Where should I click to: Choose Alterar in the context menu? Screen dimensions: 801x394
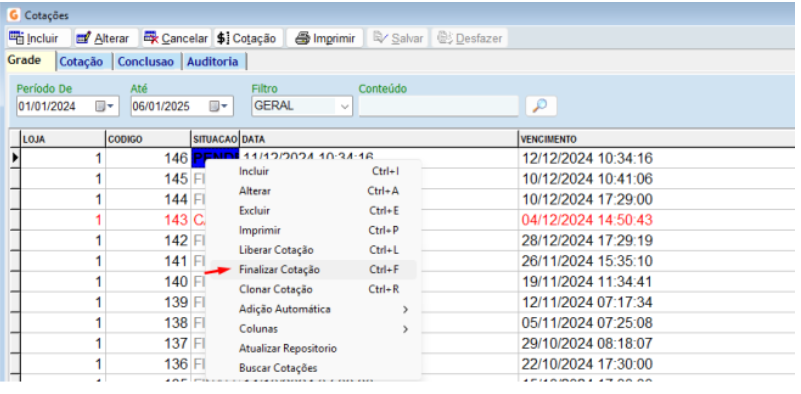click(313, 191)
